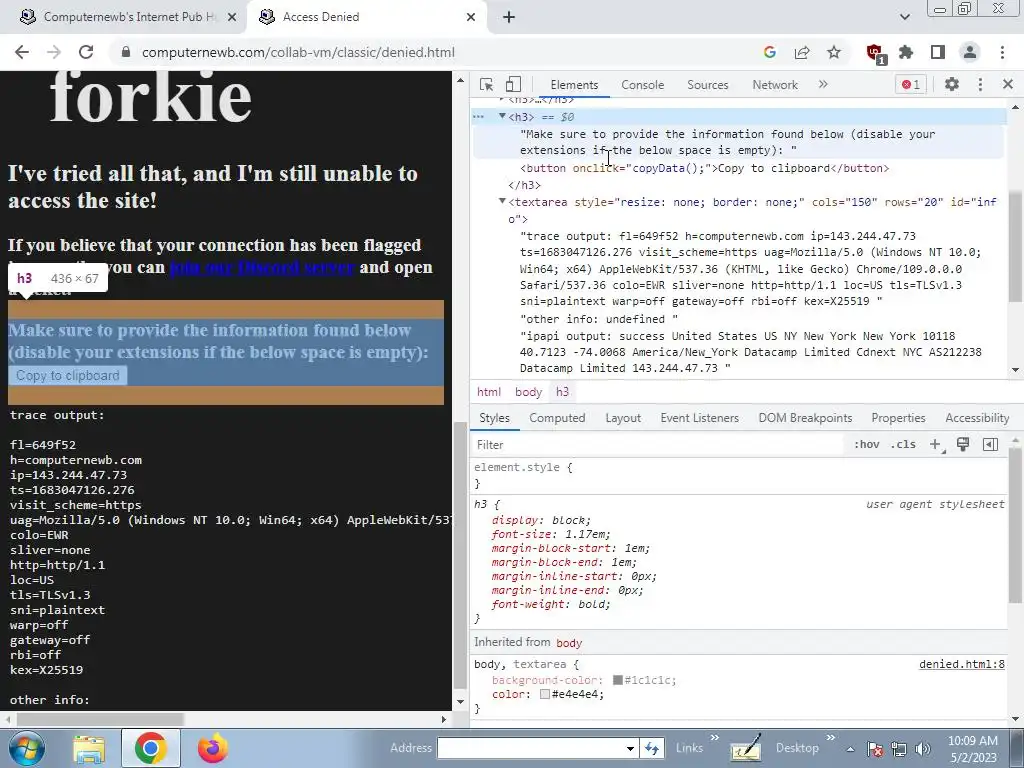This screenshot has height=768, width=1024.
Task: Click inherited-from body link
Action: click(x=569, y=643)
